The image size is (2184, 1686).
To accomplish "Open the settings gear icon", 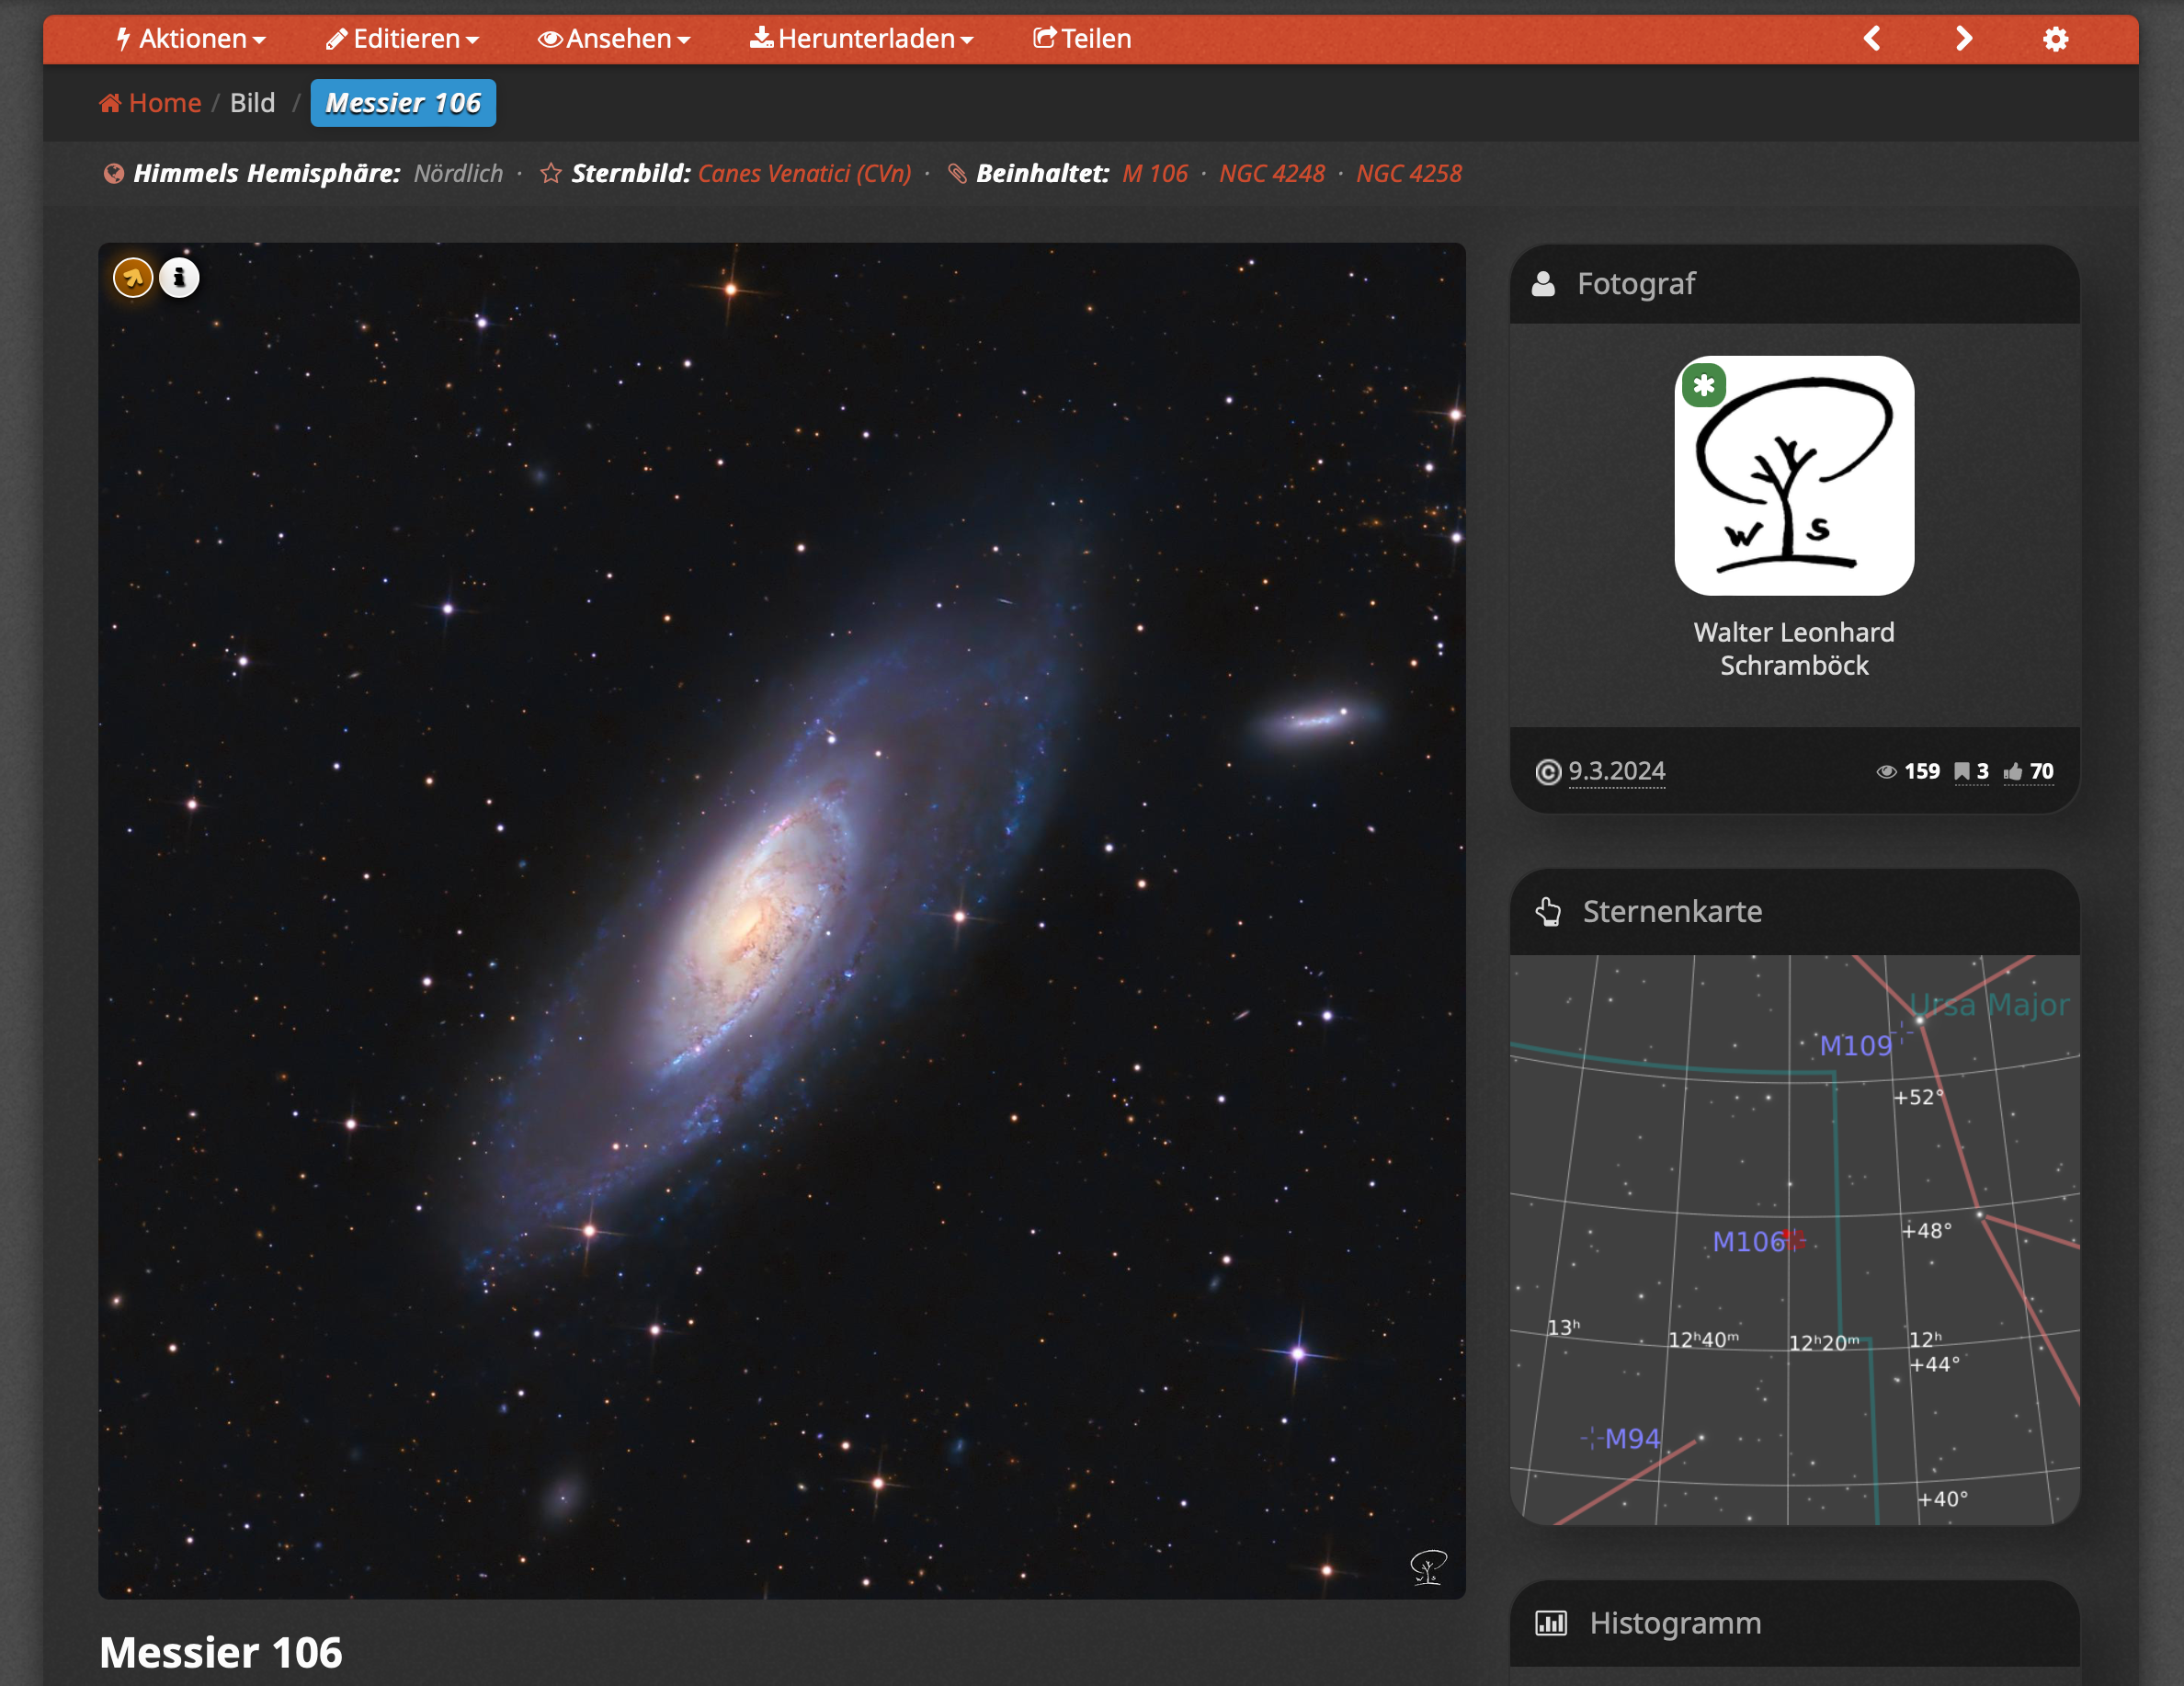I will point(2055,39).
